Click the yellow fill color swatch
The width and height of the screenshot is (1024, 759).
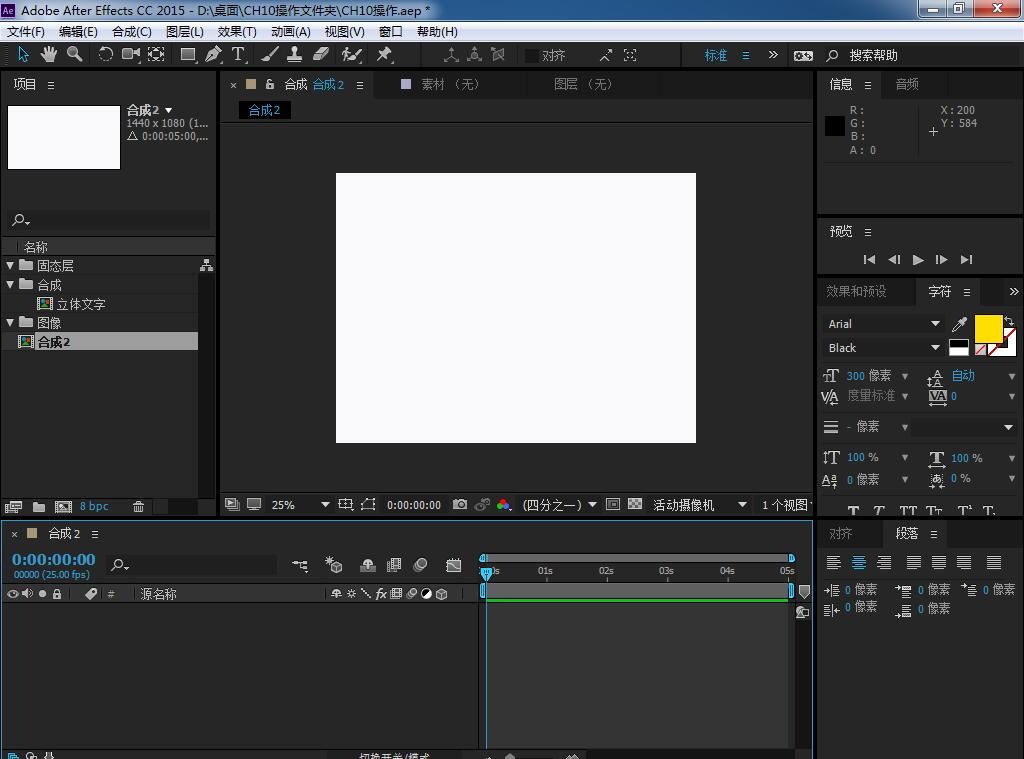click(988, 328)
